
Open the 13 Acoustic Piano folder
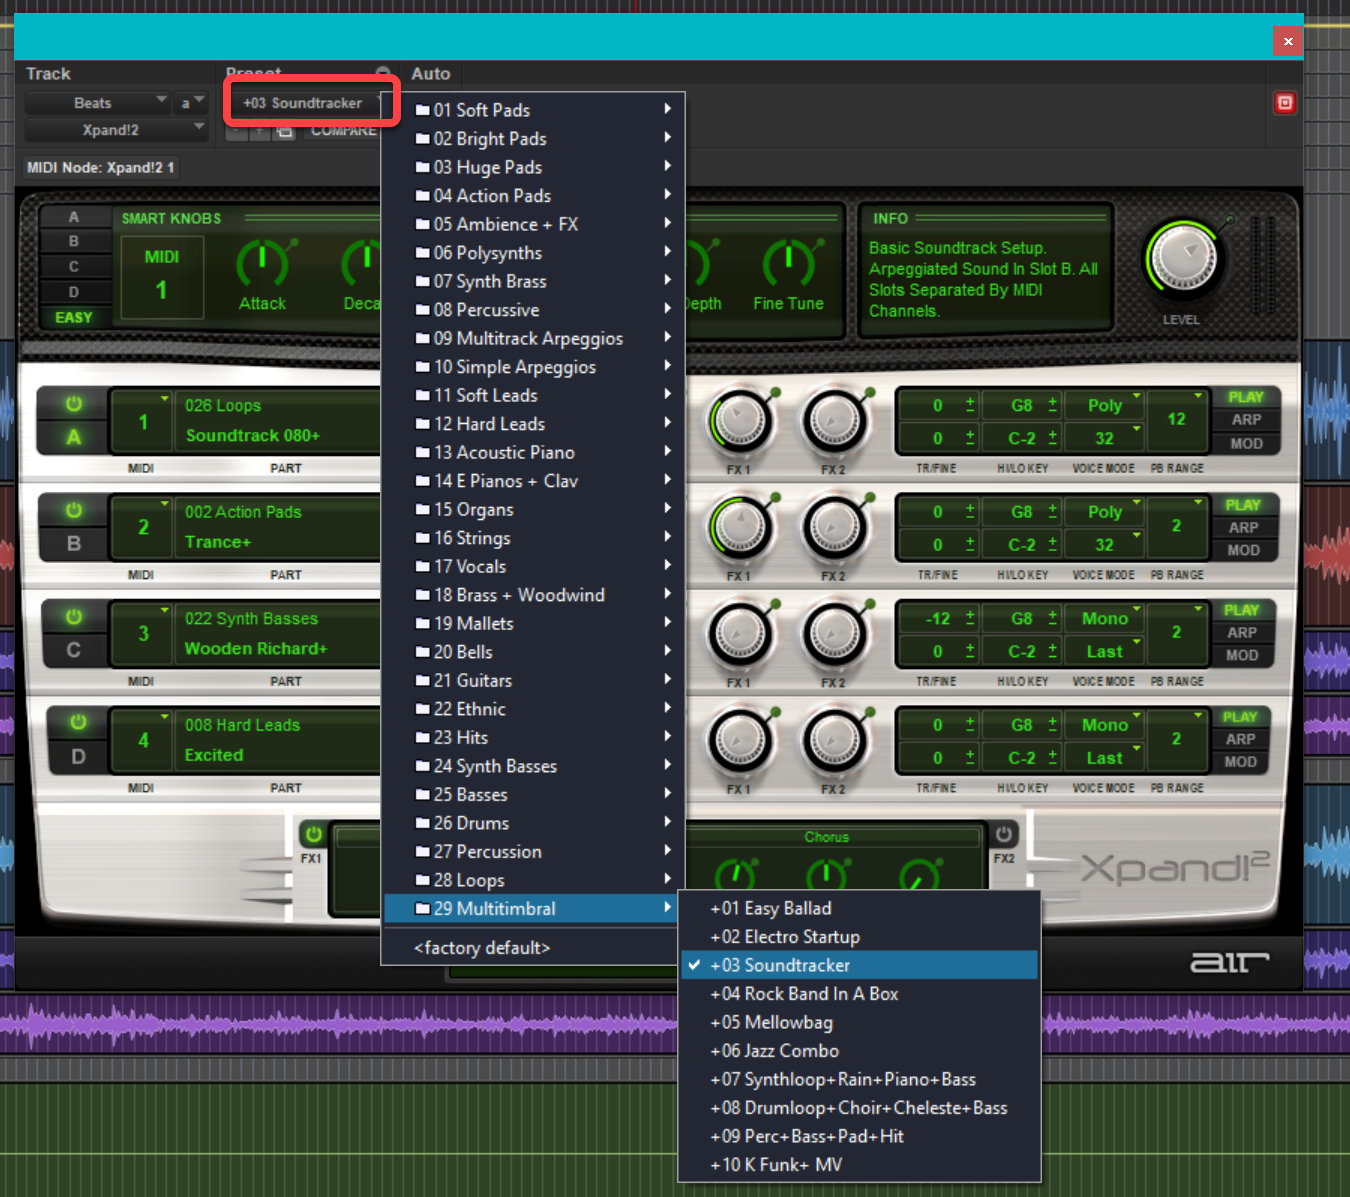[x=504, y=453]
